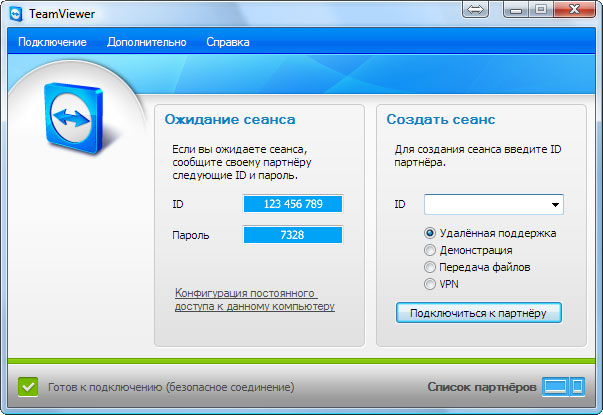Close the TeamViewer window

click(x=575, y=9)
